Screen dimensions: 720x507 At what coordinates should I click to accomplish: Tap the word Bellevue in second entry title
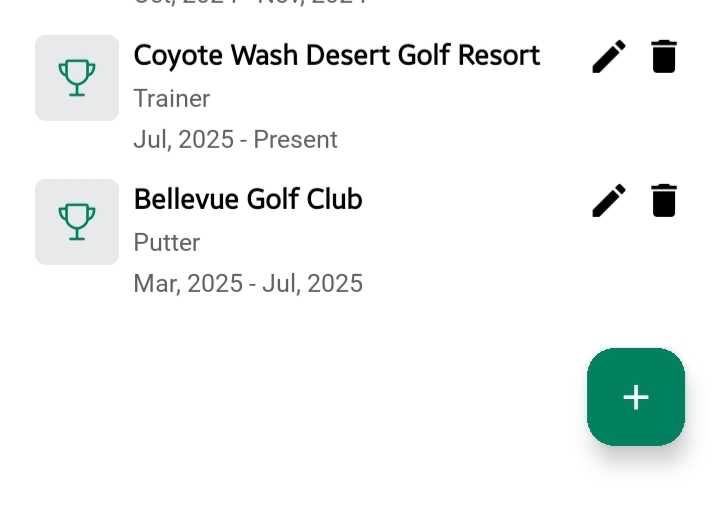tap(186, 199)
